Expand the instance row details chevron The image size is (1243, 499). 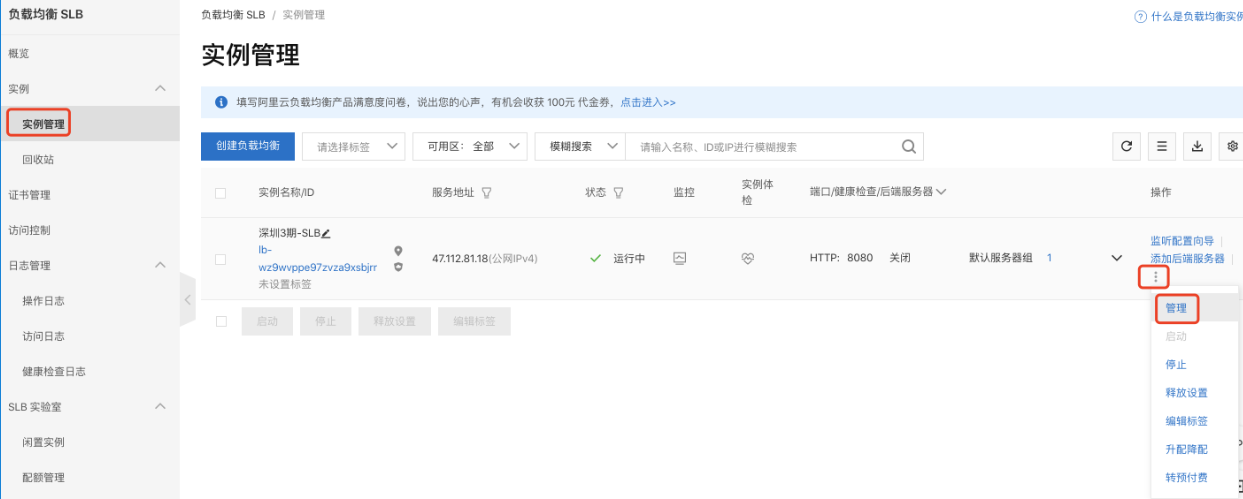pyautogui.click(x=1117, y=258)
